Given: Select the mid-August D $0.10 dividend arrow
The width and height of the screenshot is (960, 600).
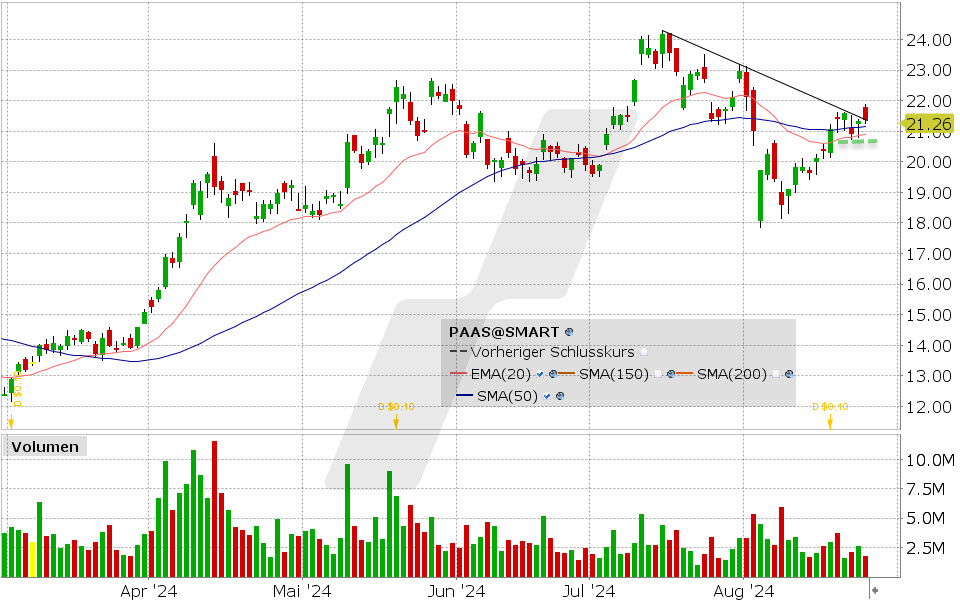Looking at the screenshot, I should pos(830,421).
